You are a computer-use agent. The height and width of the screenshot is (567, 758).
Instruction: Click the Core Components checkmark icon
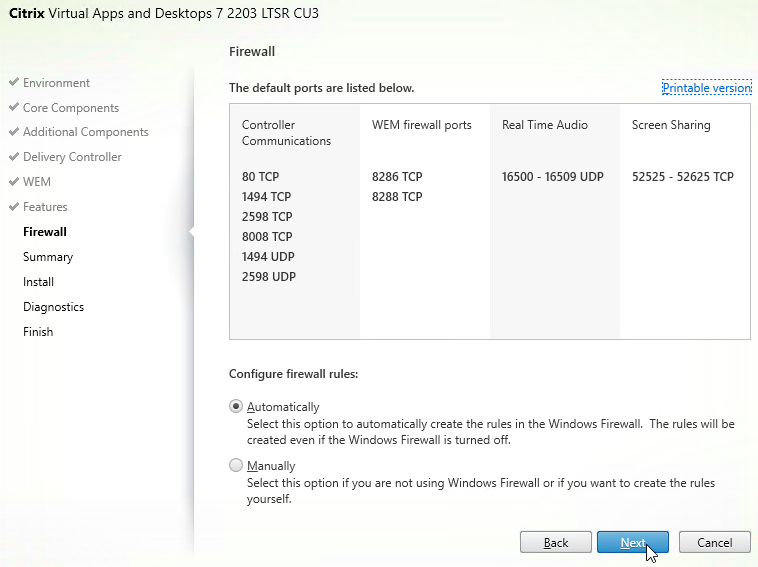coord(14,108)
